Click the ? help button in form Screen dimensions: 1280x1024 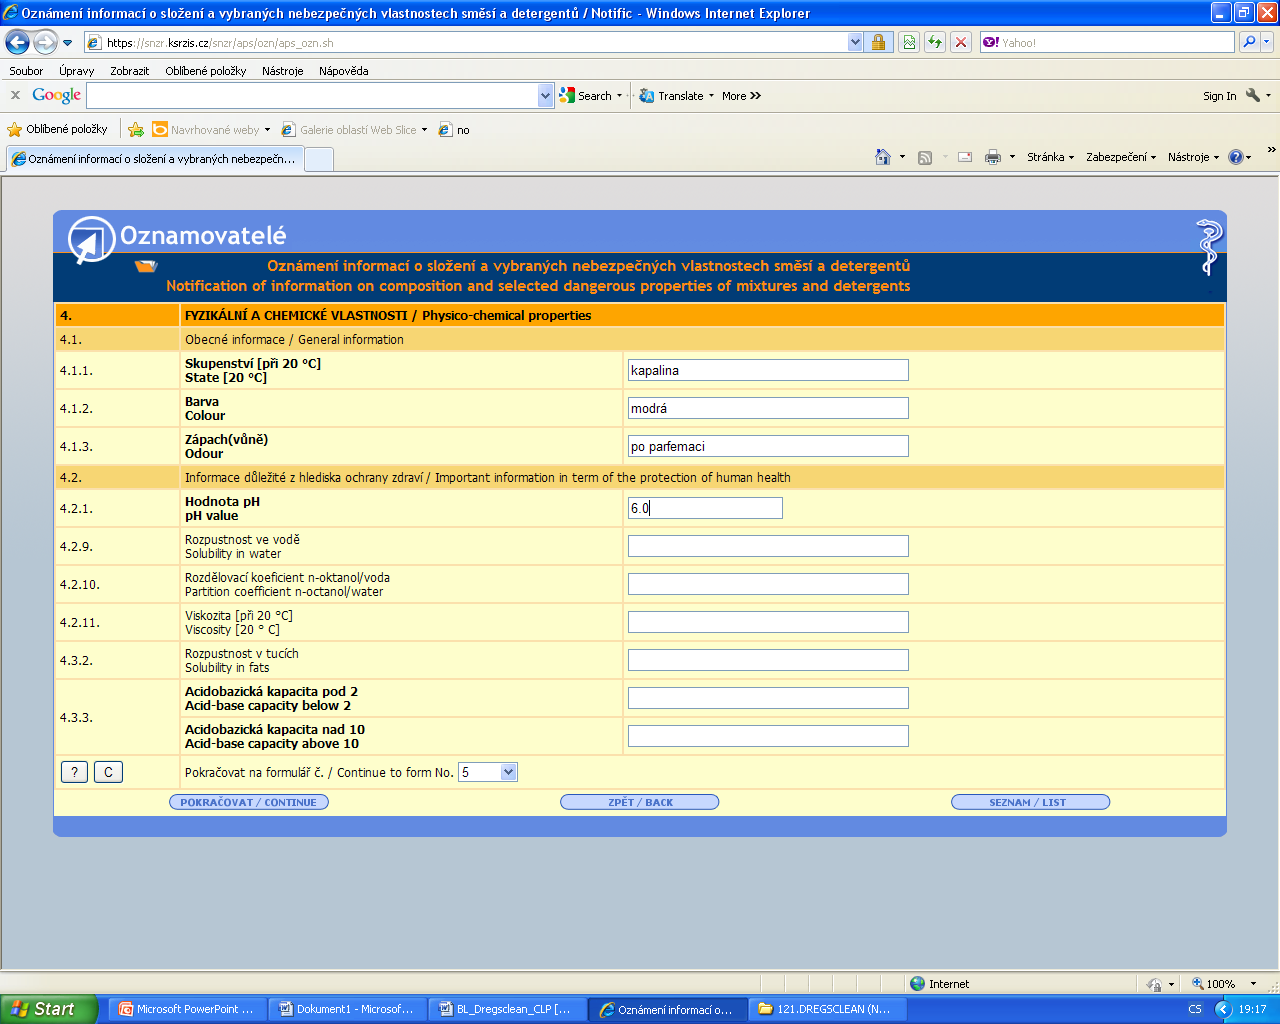point(74,772)
